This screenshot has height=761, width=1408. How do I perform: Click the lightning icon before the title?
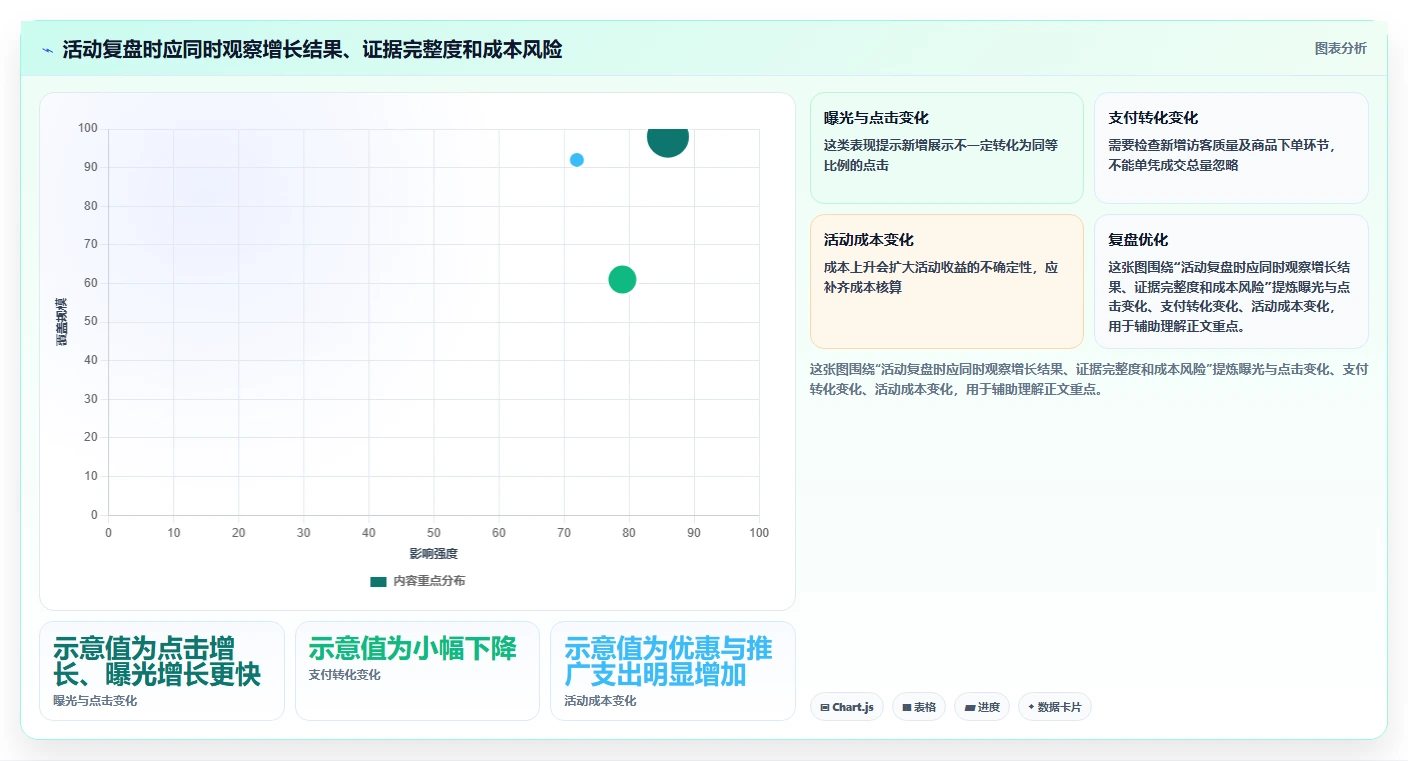(x=47, y=50)
